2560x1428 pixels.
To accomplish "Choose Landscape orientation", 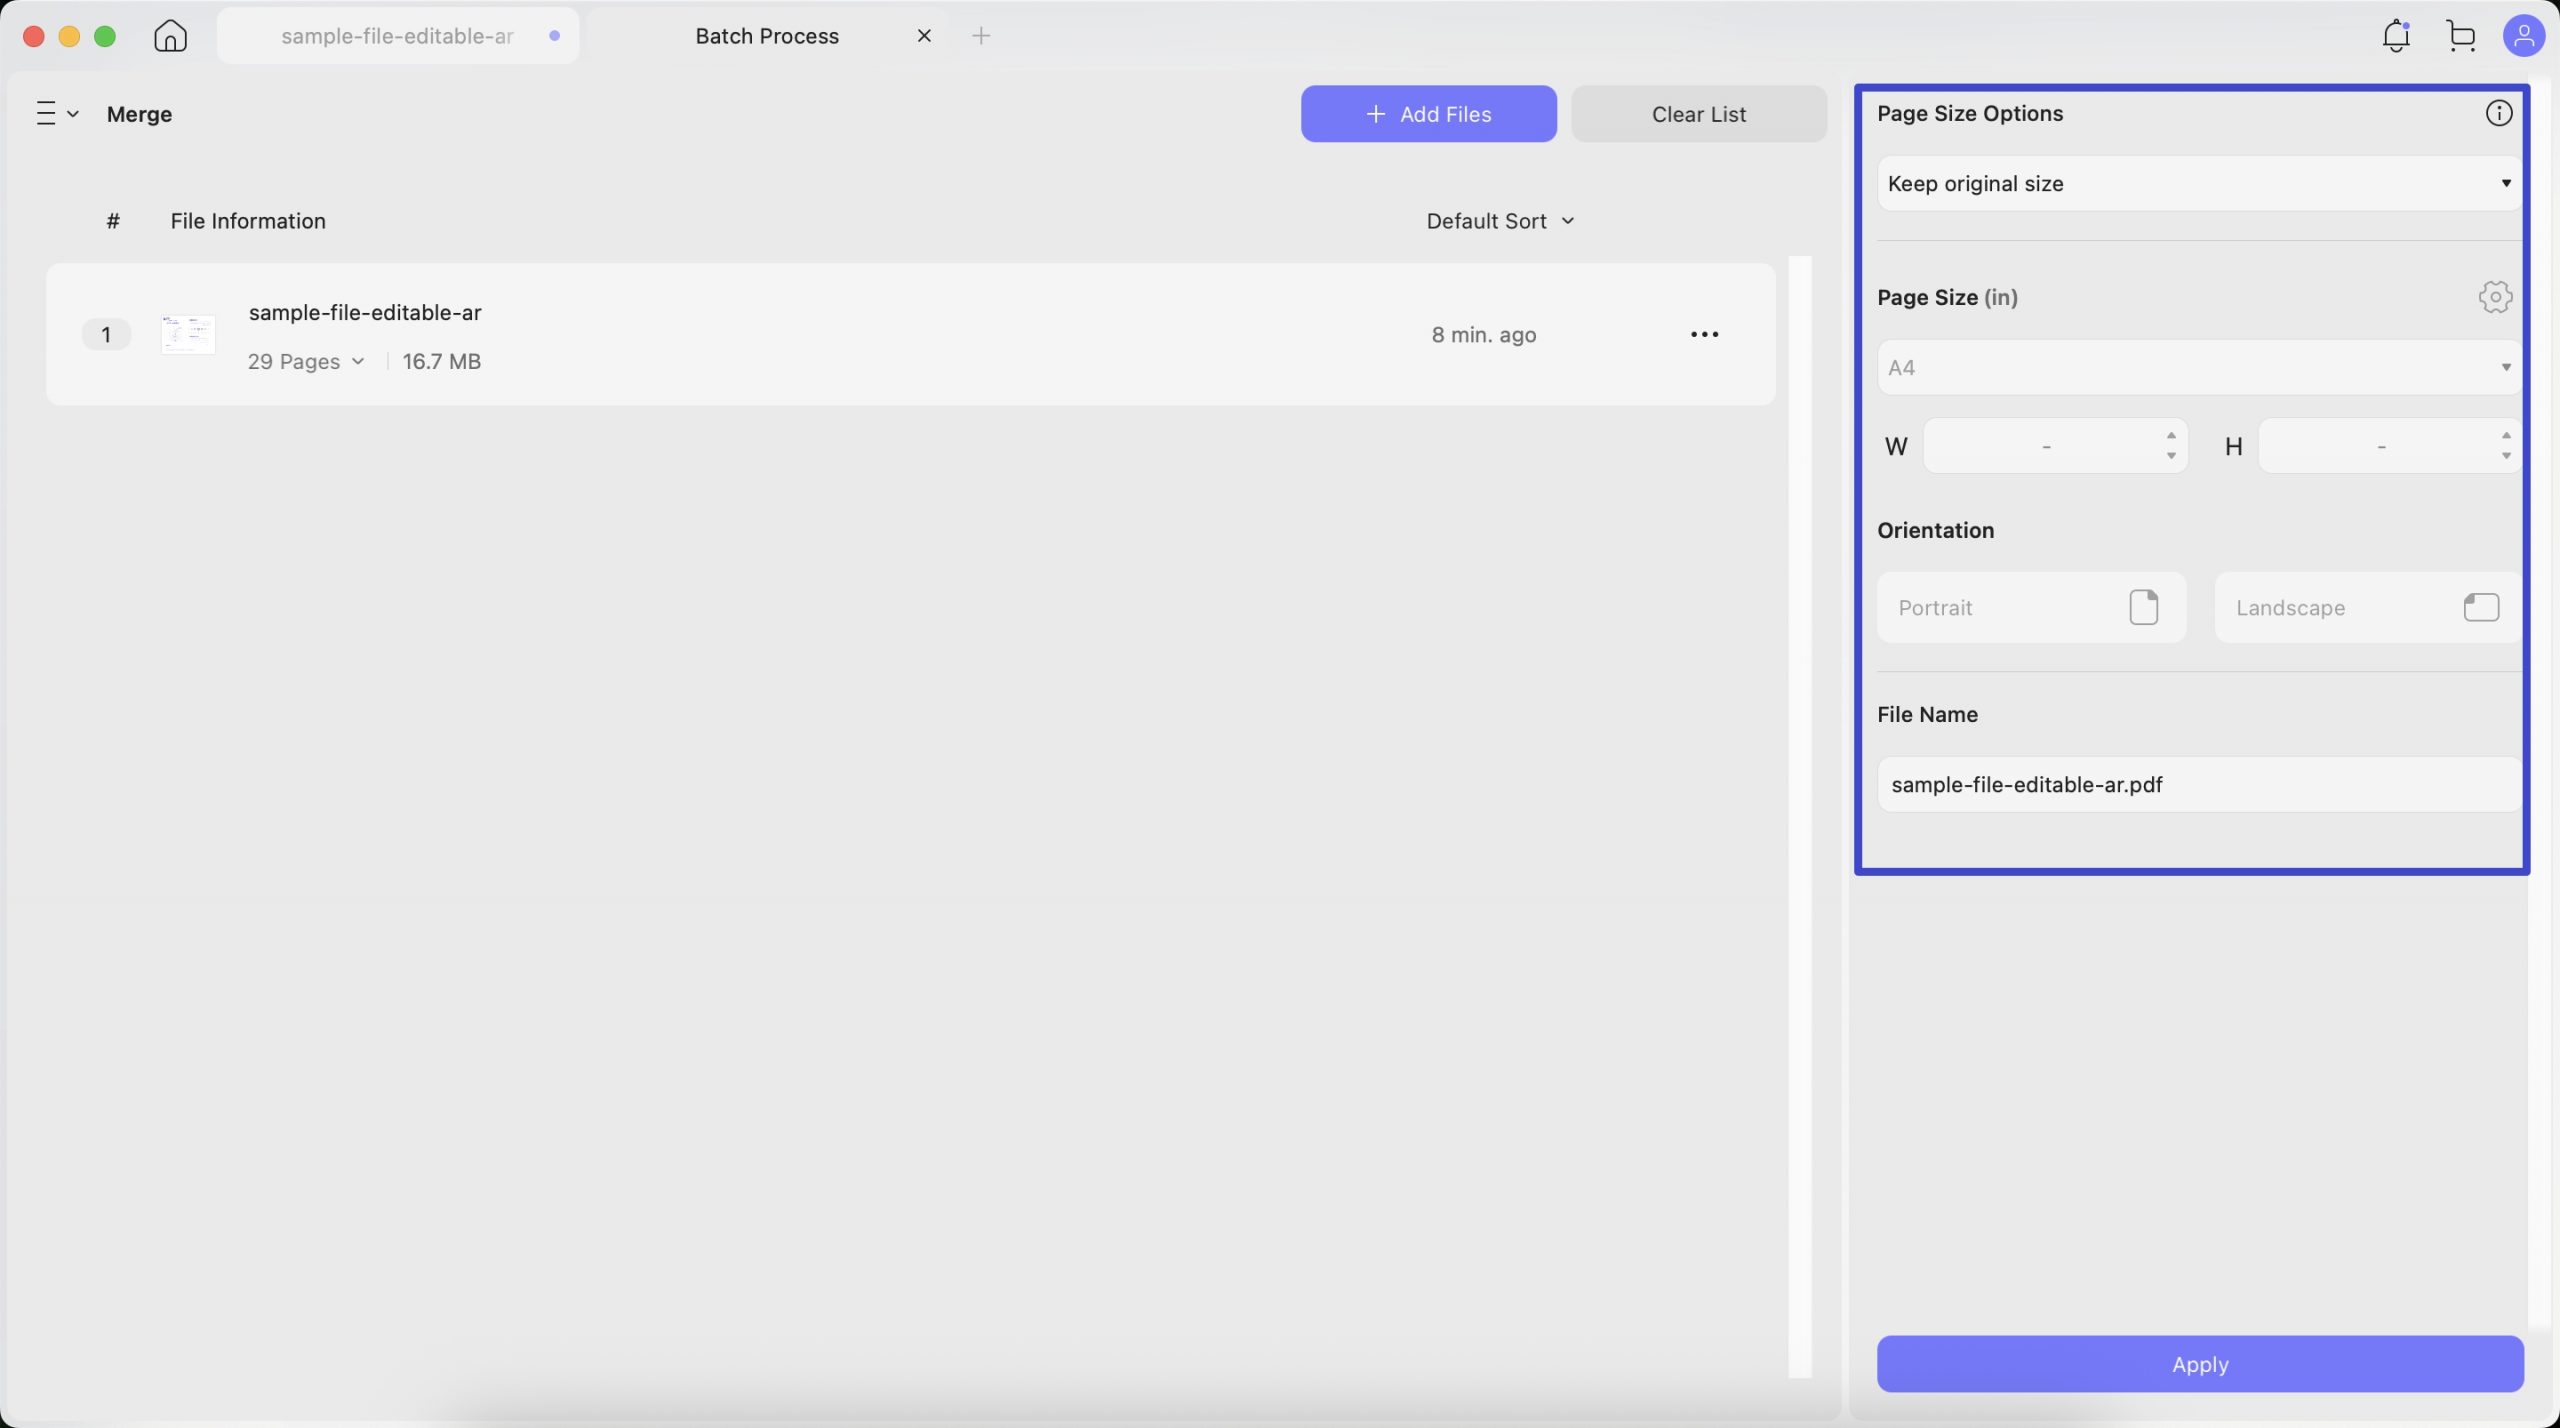I will (x=2368, y=607).
